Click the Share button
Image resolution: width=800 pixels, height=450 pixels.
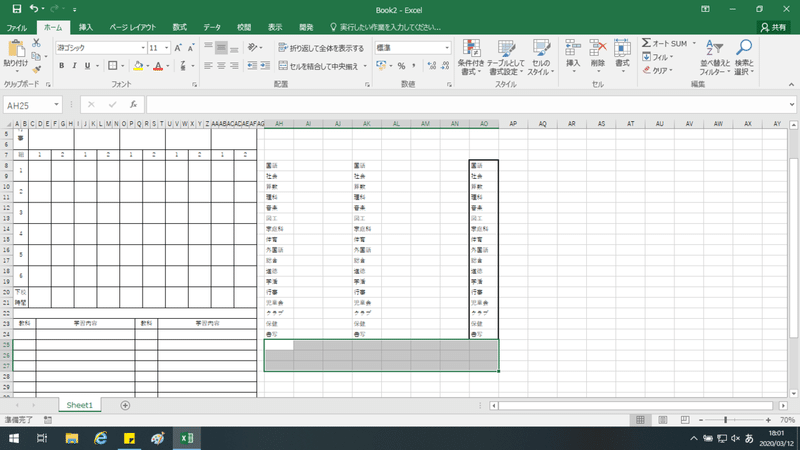773,28
